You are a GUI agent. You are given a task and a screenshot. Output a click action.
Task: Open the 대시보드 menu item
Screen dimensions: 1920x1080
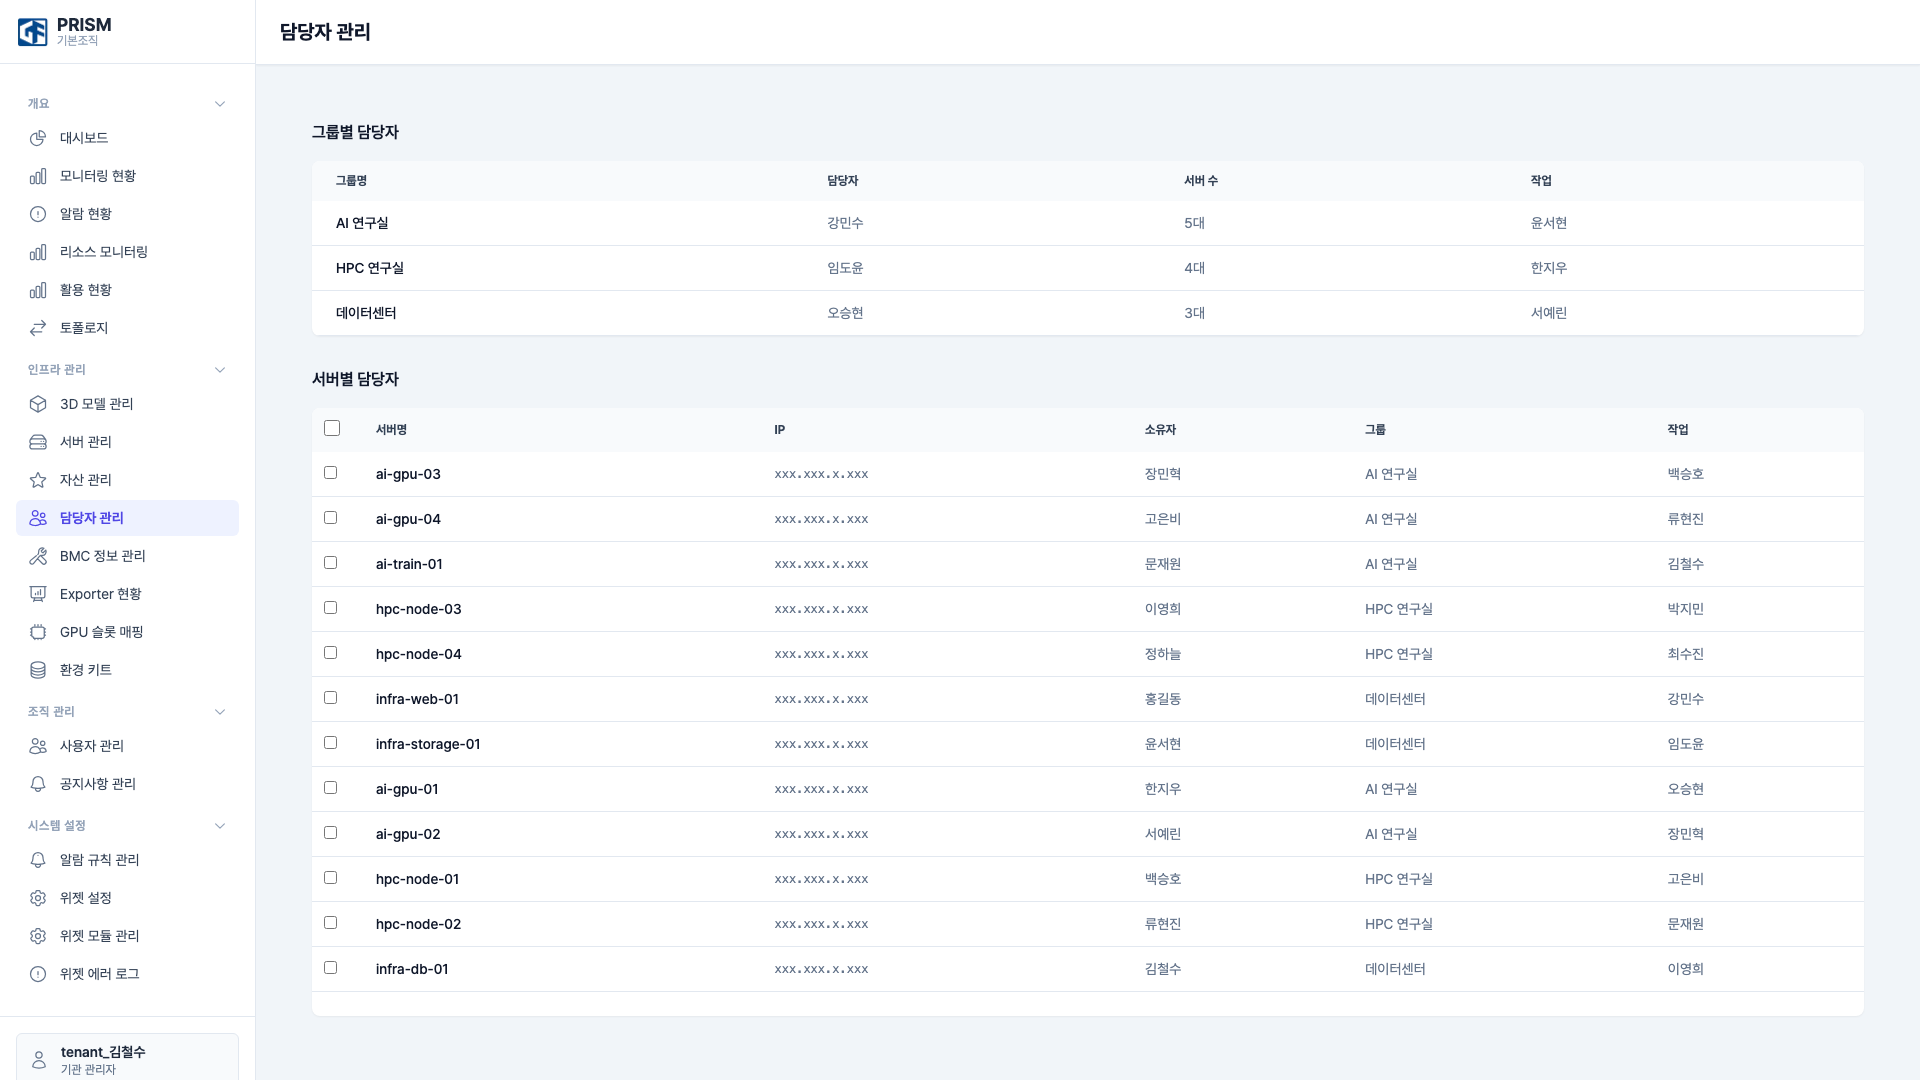point(127,138)
